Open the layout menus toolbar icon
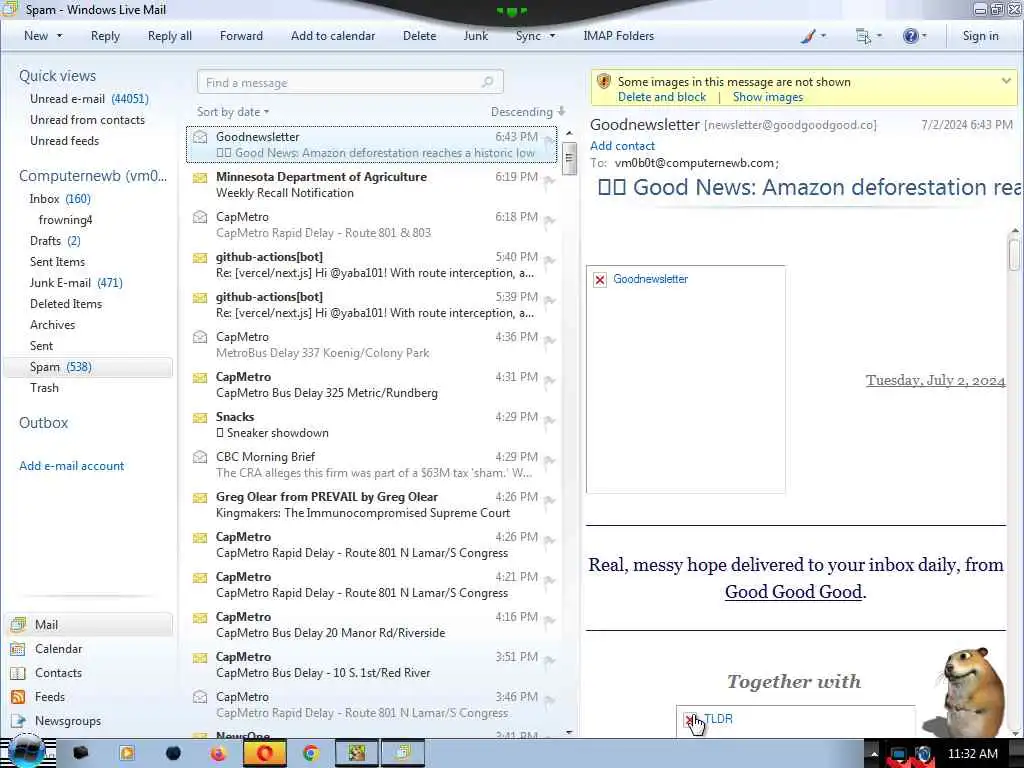The width and height of the screenshot is (1024, 768). click(863, 36)
